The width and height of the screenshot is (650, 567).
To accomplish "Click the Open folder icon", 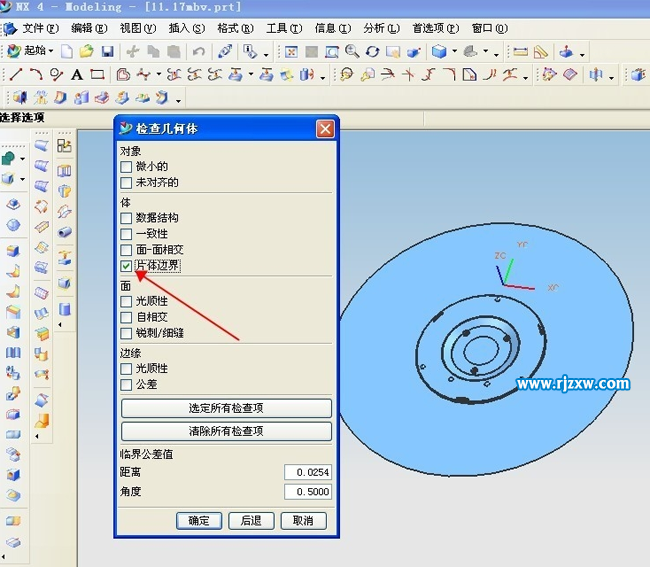I will 86,51.
